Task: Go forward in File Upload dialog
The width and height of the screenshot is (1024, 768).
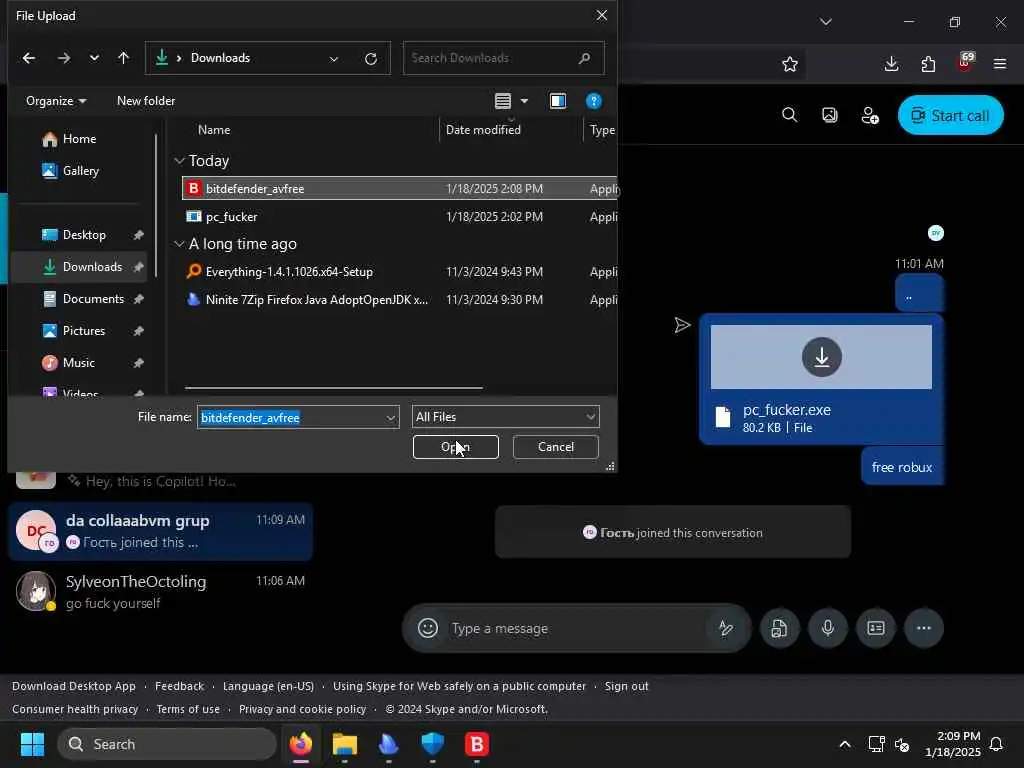Action: tap(63, 58)
